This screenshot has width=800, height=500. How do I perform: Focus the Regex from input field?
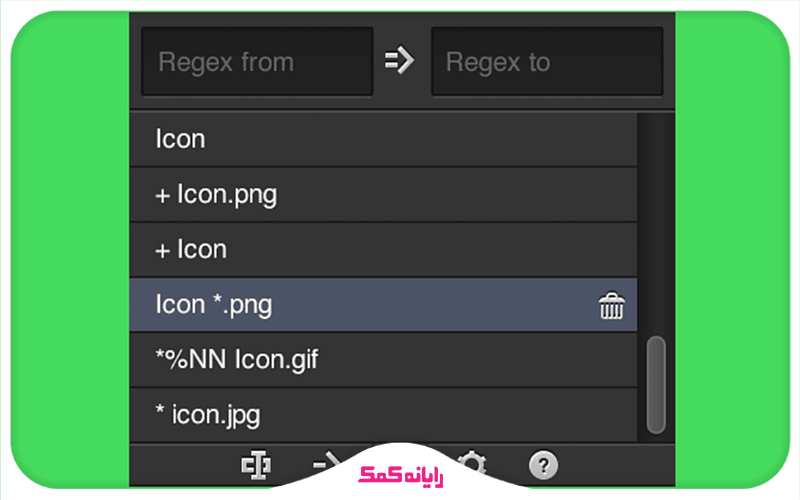(x=257, y=61)
